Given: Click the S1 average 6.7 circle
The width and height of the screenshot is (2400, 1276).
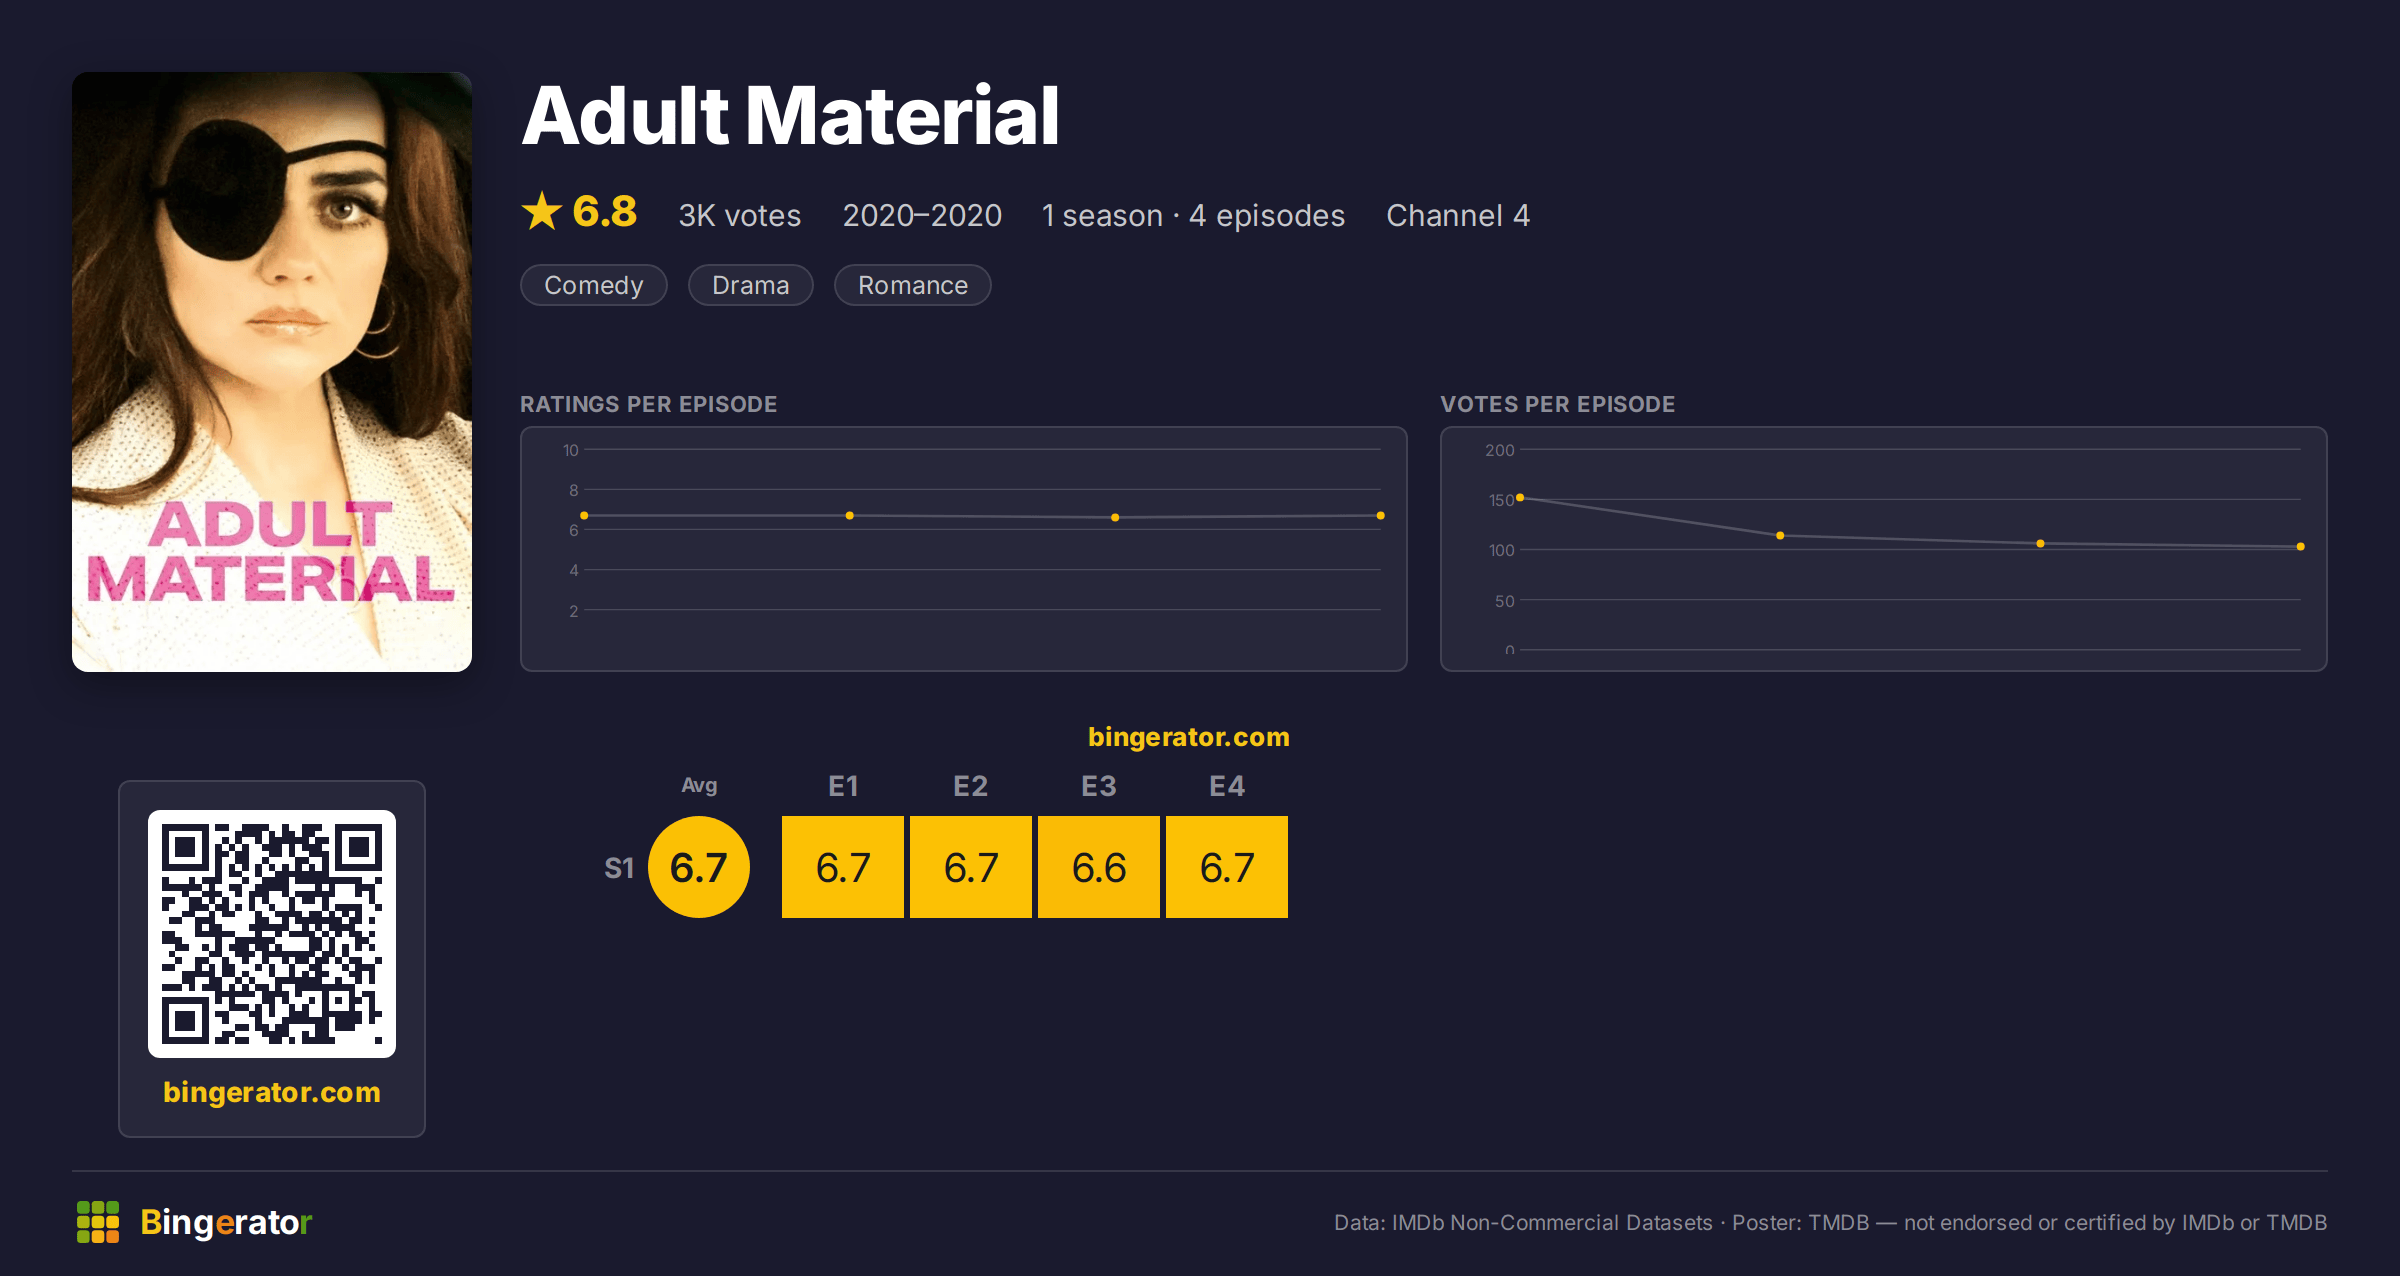Looking at the screenshot, I should pyautogui.click(x=699, y=867).
